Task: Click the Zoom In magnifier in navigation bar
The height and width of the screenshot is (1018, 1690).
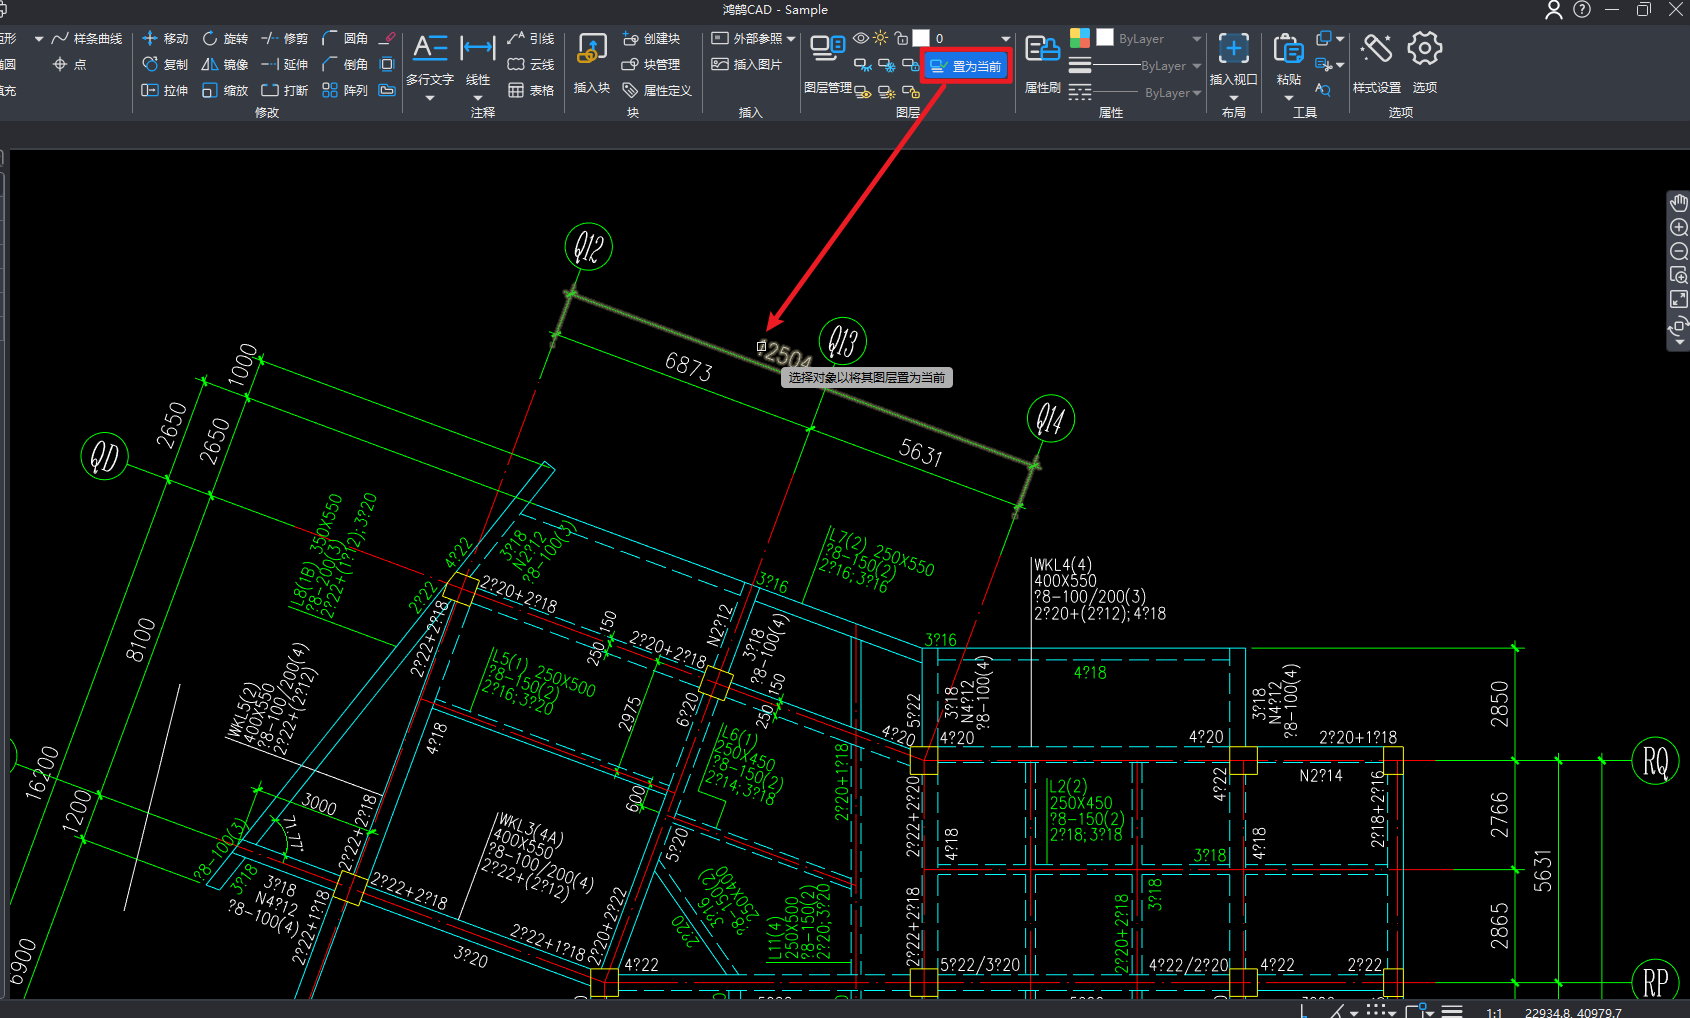Action: coord(1679,227)
